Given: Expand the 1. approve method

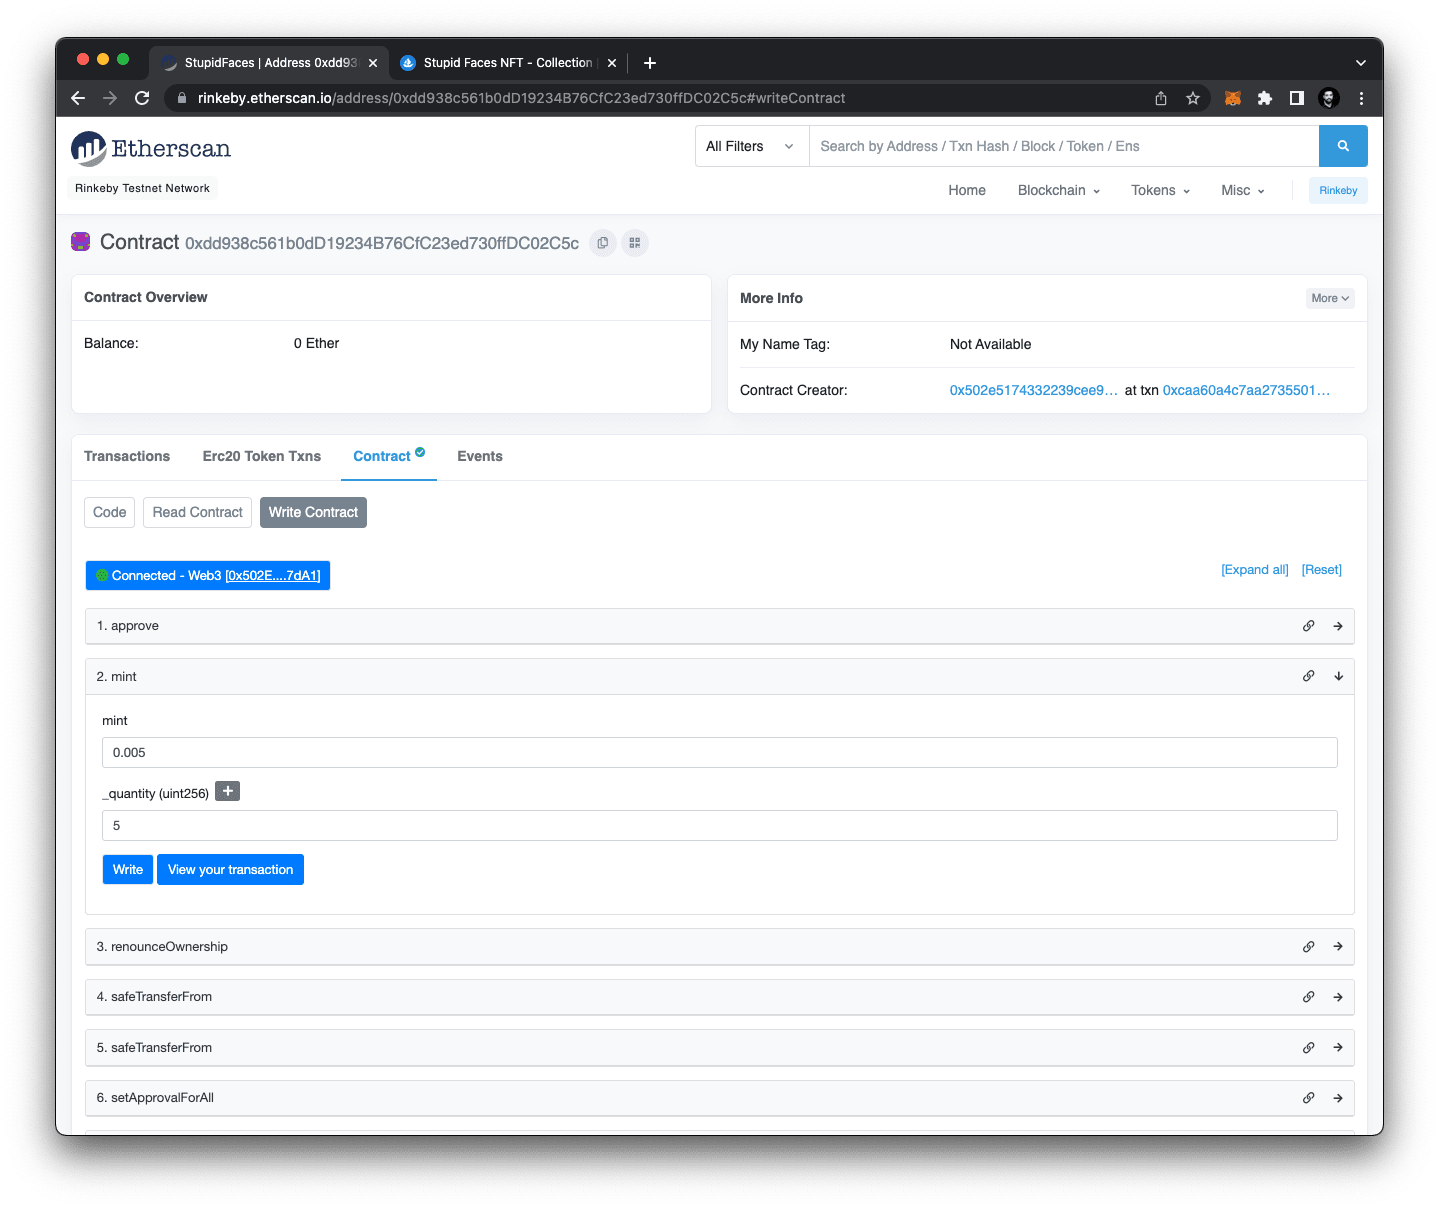Looking at the screenshot, I should pyautogui.click(x=1338, y=626).
